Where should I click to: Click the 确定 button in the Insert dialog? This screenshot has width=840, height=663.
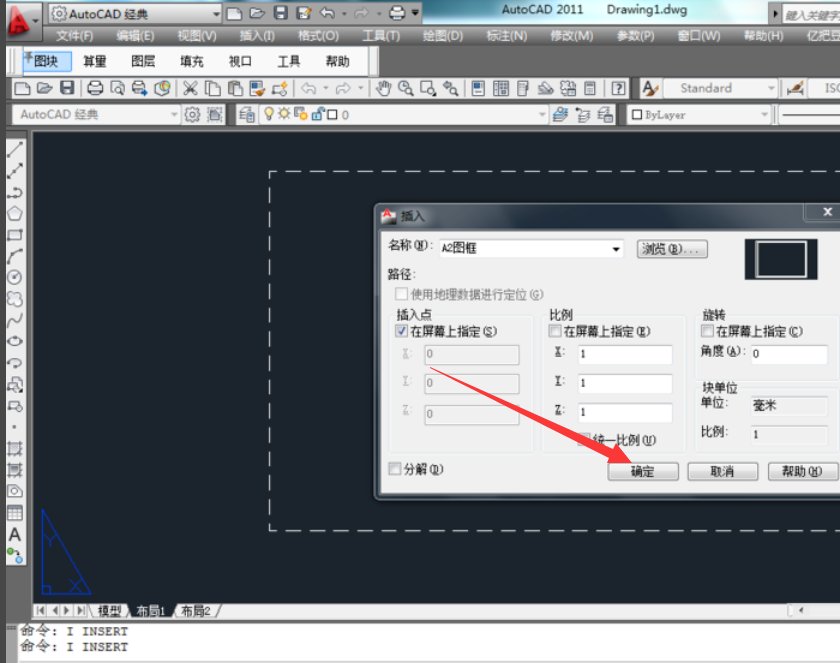(x=643, y=471)
